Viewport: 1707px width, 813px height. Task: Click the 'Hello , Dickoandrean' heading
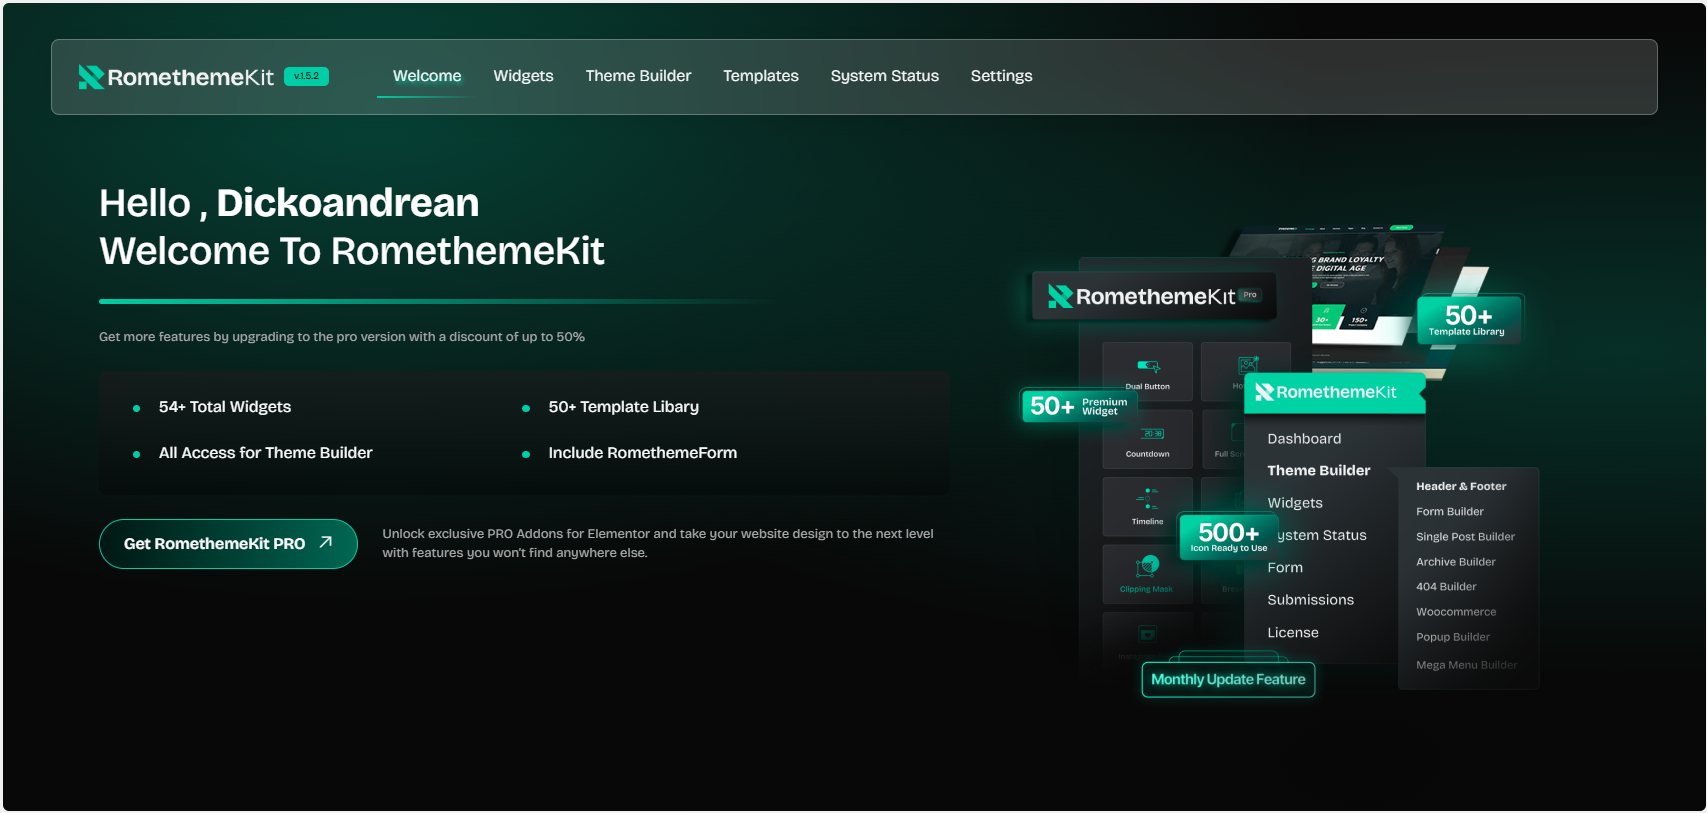tap(289, 203)
